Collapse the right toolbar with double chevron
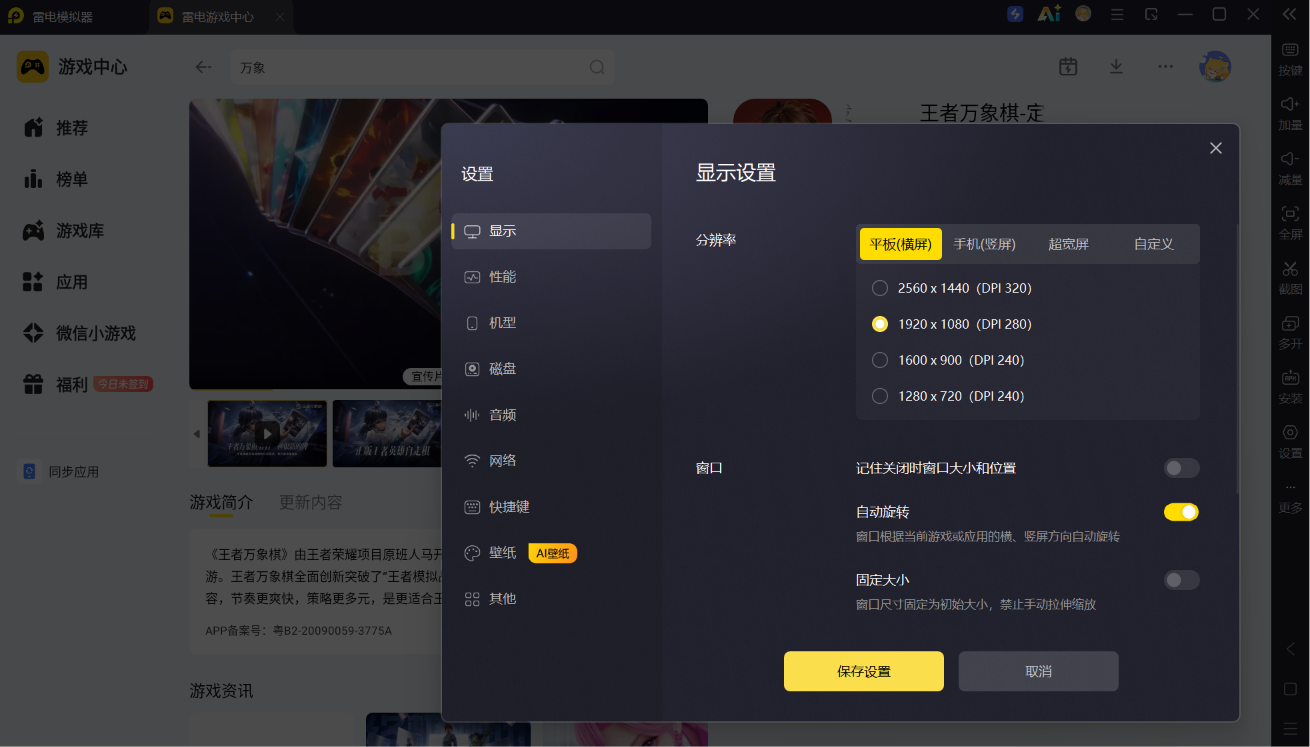 click(x=1288, y=14)
